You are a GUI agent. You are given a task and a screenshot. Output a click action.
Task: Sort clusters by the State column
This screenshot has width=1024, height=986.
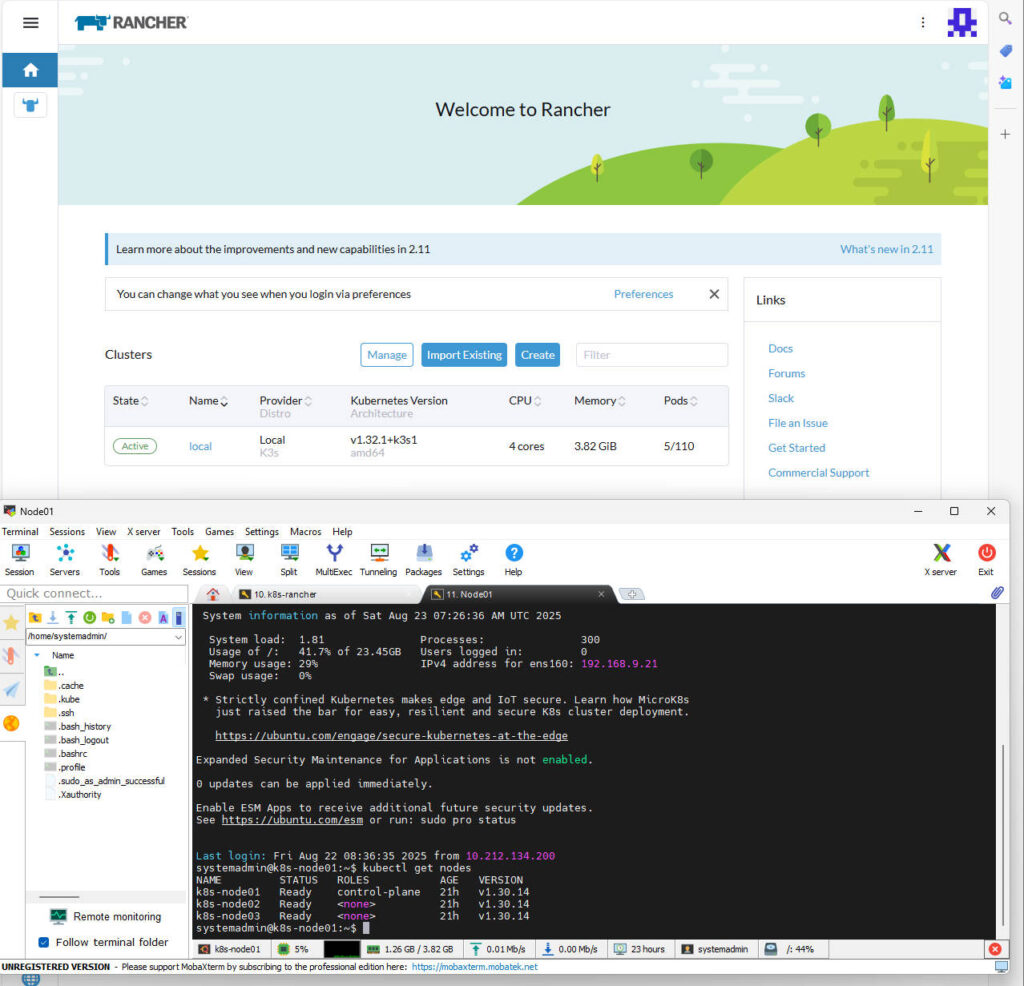pyautogui.click(x=130, y=401)
